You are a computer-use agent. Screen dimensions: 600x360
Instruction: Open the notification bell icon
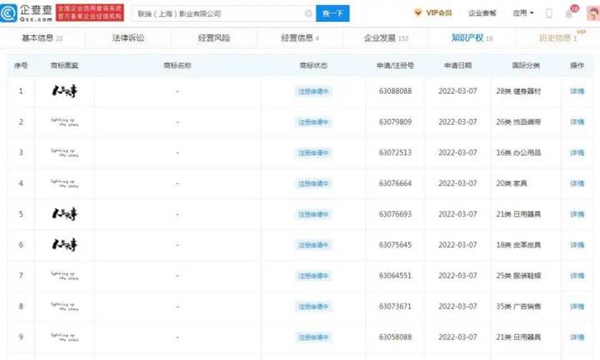569,14
